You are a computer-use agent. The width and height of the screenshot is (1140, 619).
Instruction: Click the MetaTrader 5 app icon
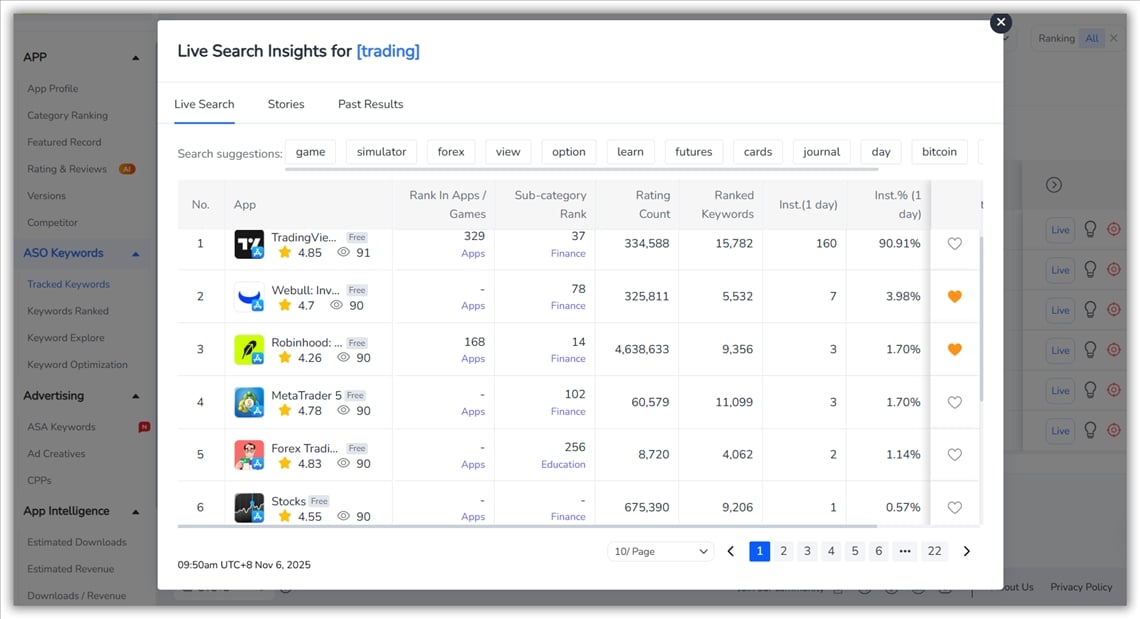click(249, 402)
